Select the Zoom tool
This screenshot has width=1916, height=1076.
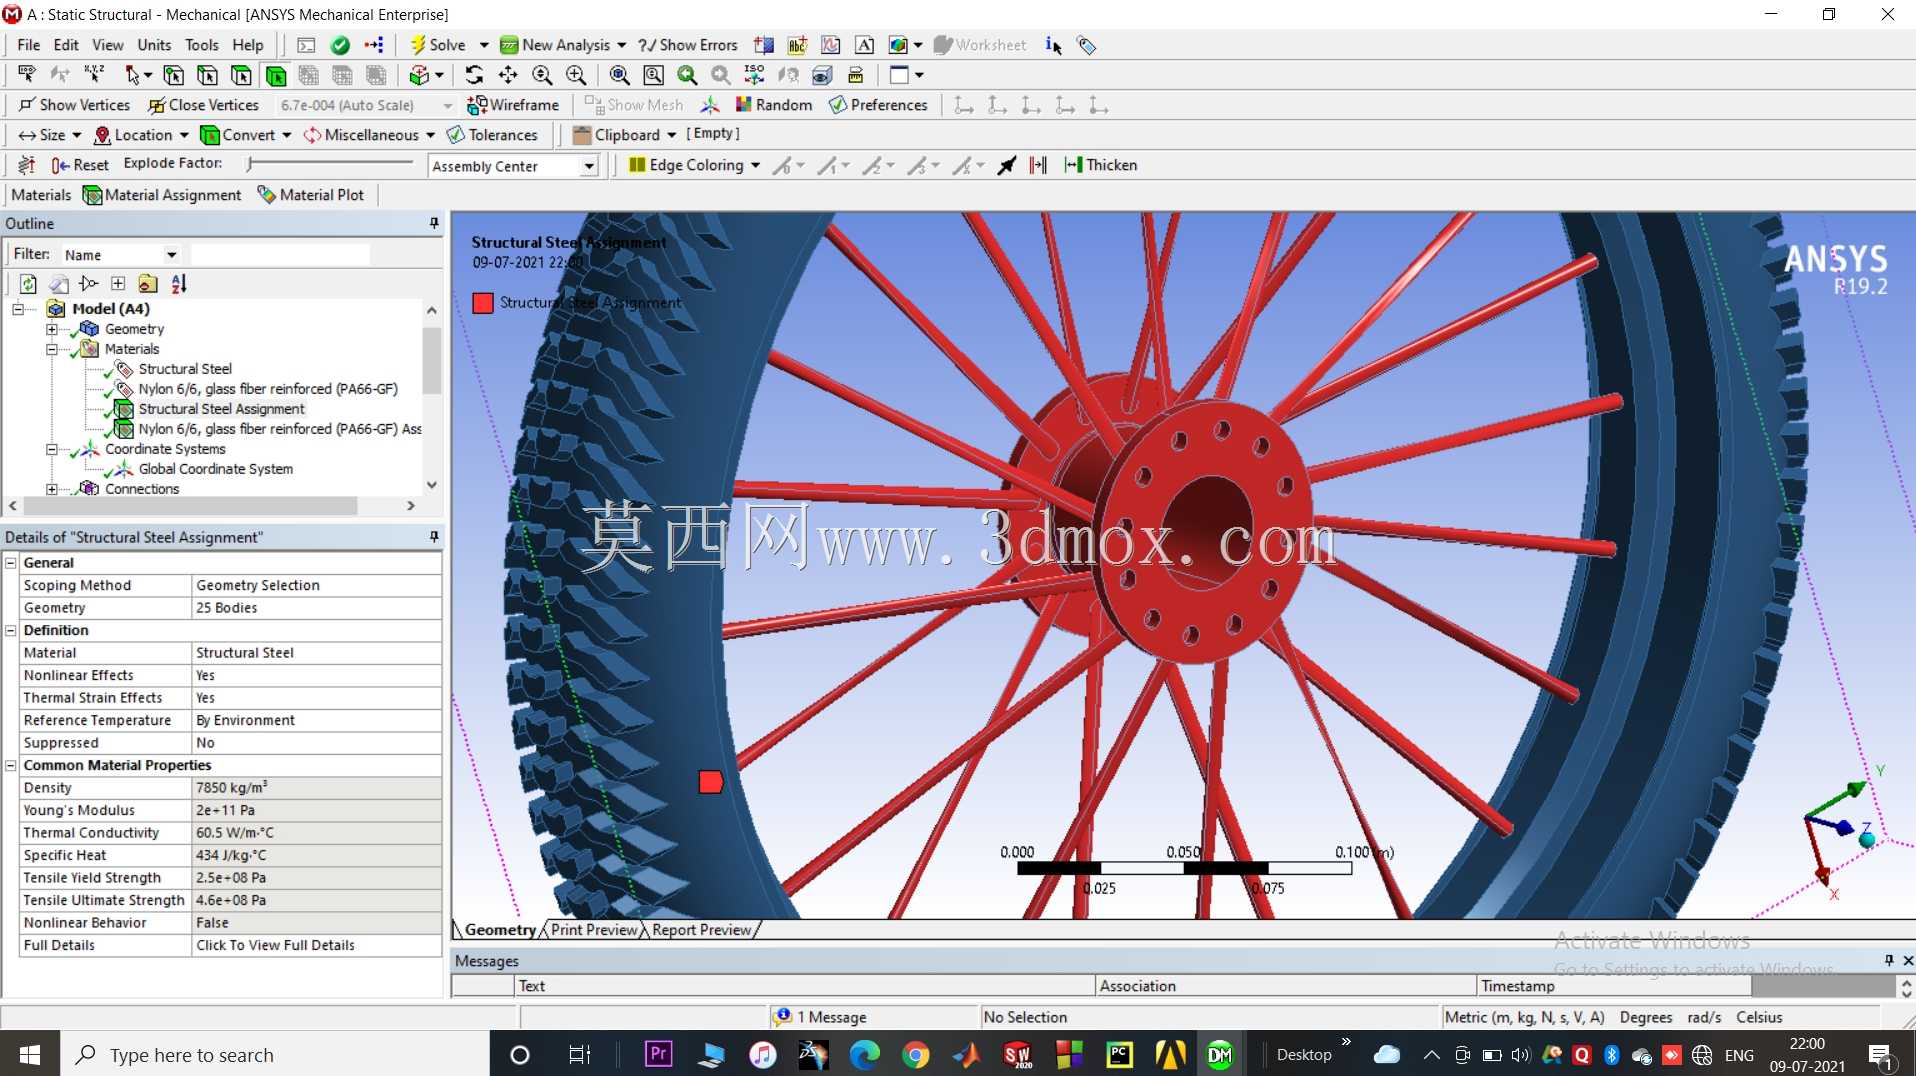click(542, 75)
